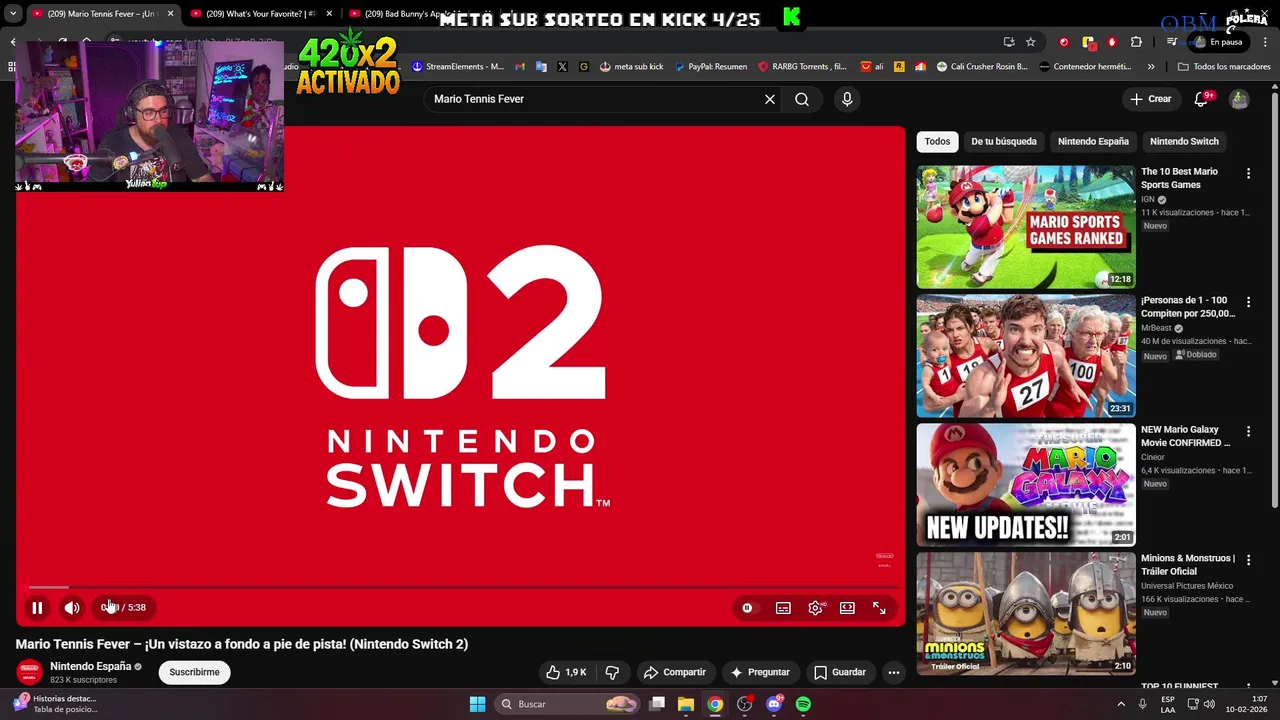Clear the YouTube search box text
Image resolution: width=1280 pixels, height=720 pixels.
770,99
